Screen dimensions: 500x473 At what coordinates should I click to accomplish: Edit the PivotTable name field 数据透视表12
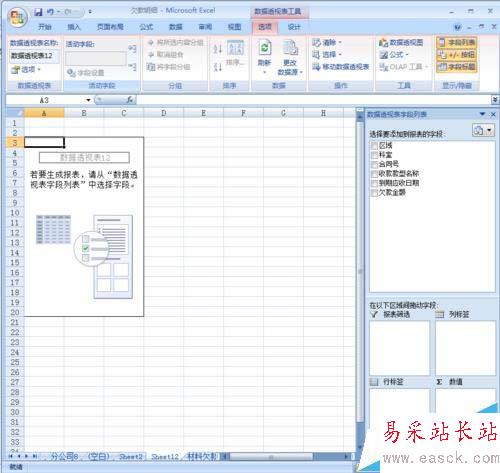pos(34,56)
